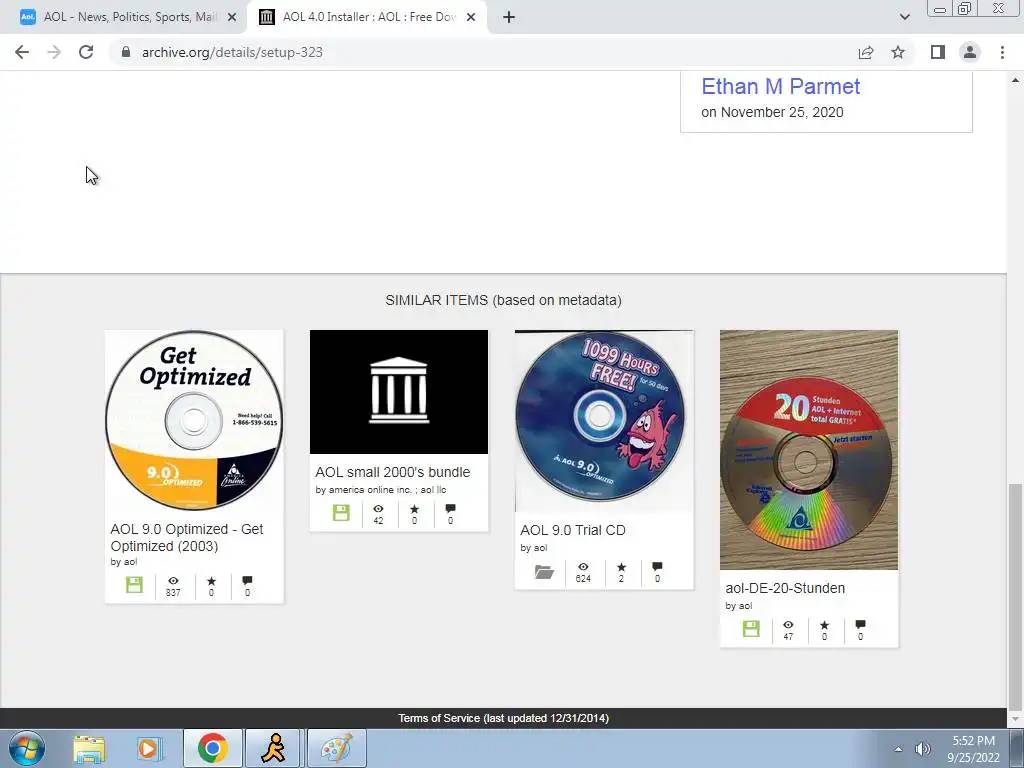
Task: Click scrollbar up arrow
Action: tap(1015, 80)
